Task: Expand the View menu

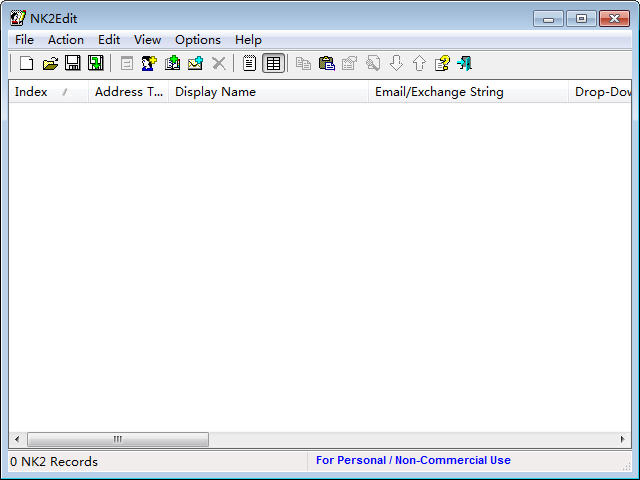Action: pyautogui.click(x=147, y=40)
